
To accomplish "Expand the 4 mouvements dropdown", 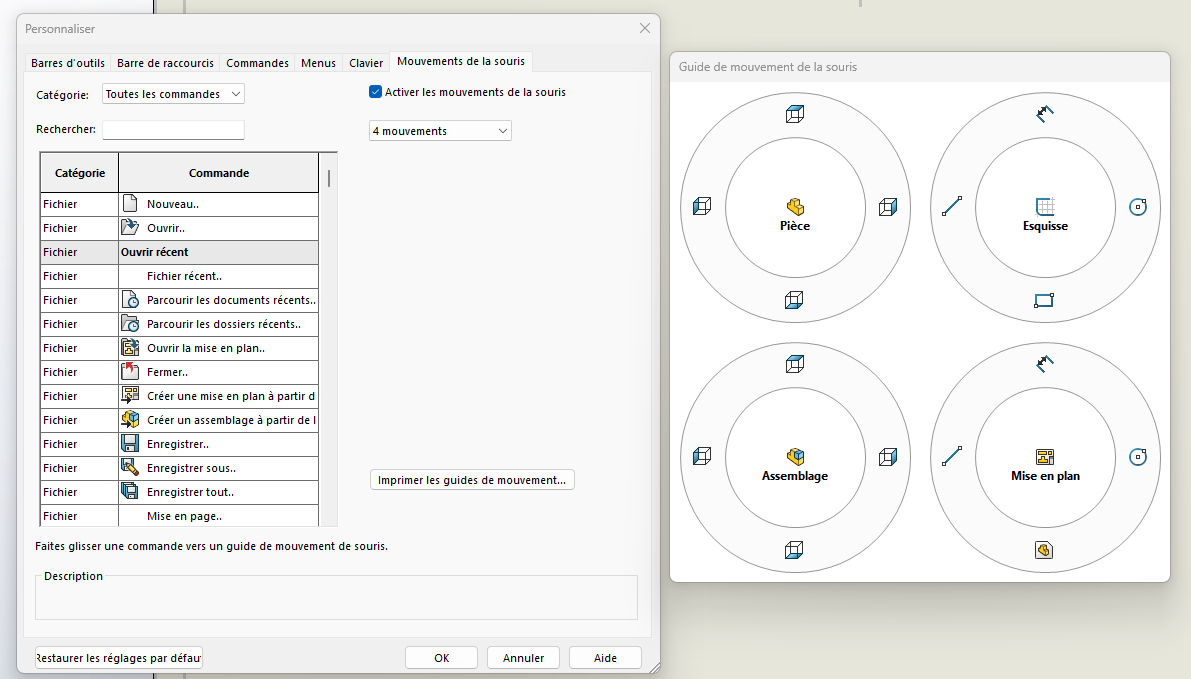I will click(440, 131).
